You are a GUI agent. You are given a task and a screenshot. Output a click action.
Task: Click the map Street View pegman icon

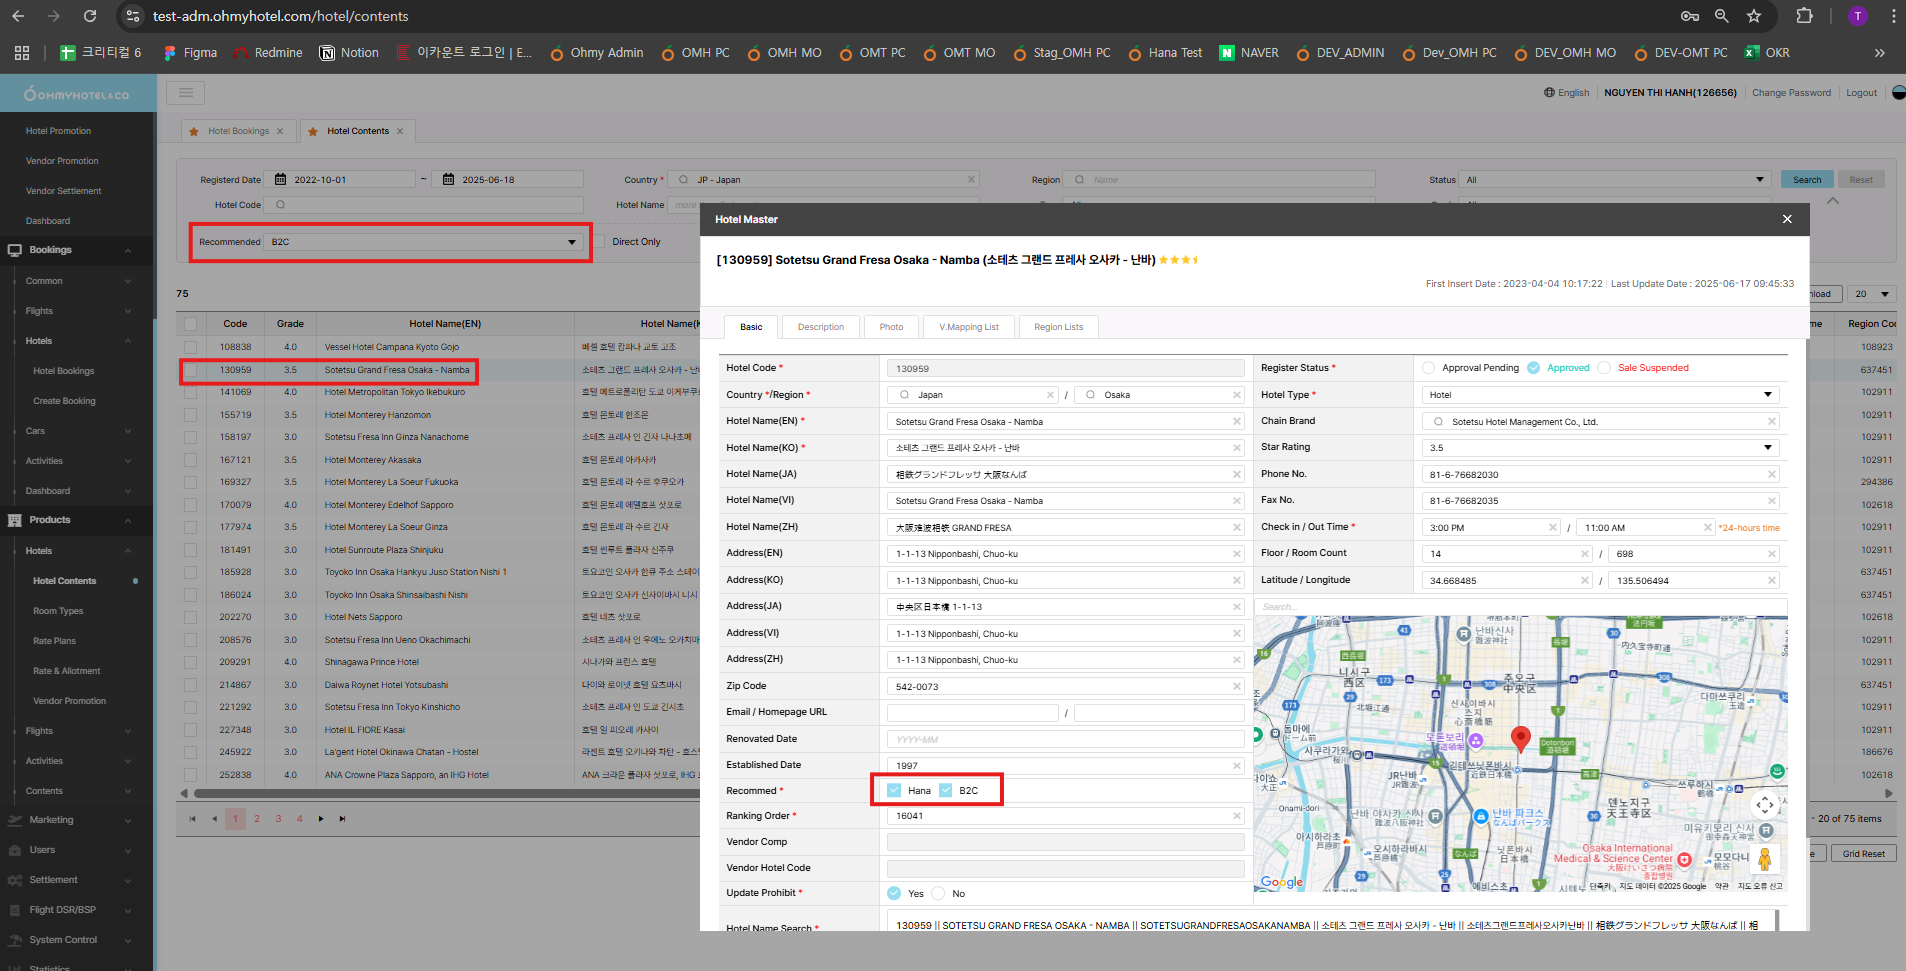pos(1765,859)
